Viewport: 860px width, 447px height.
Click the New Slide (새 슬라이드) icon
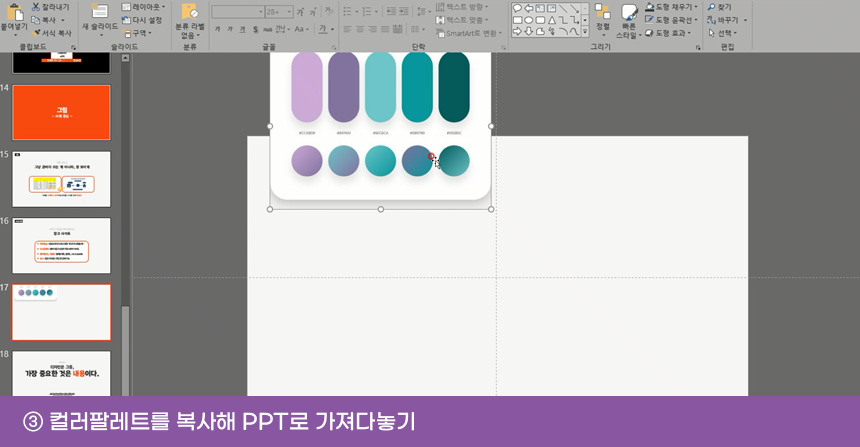click(99, 11)
